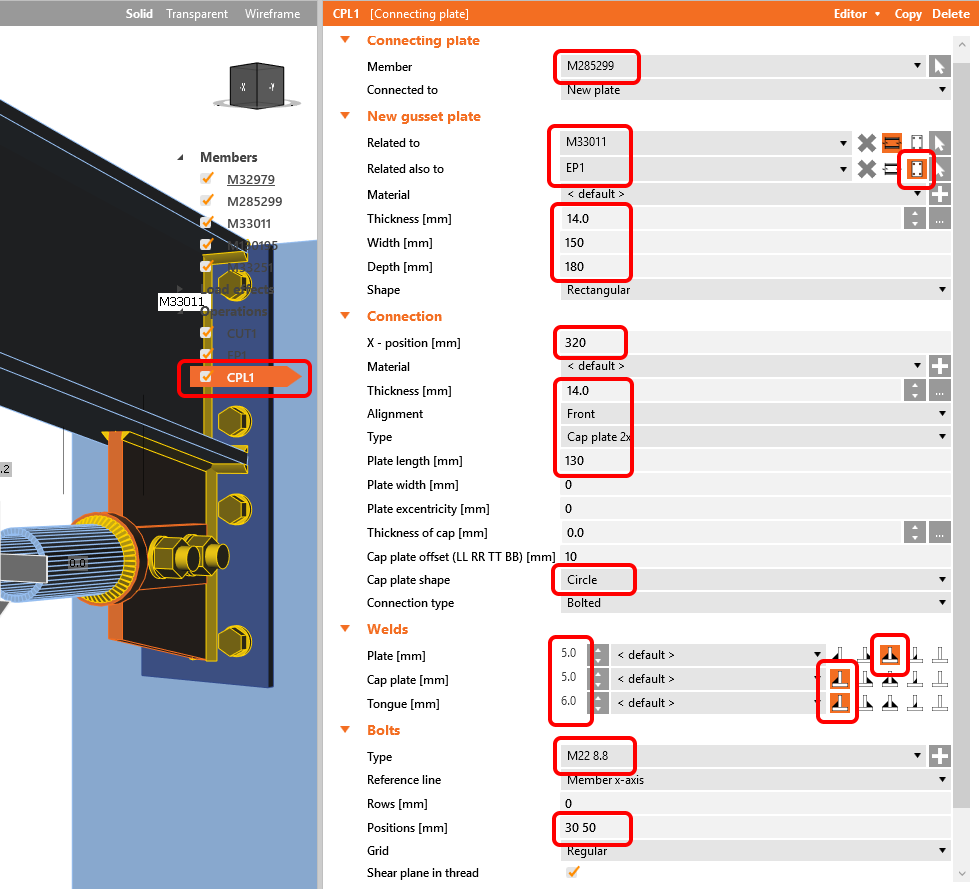Select bolt-pattern plate icon in Related to row
The image size is (979, 889).
point(916,143)
